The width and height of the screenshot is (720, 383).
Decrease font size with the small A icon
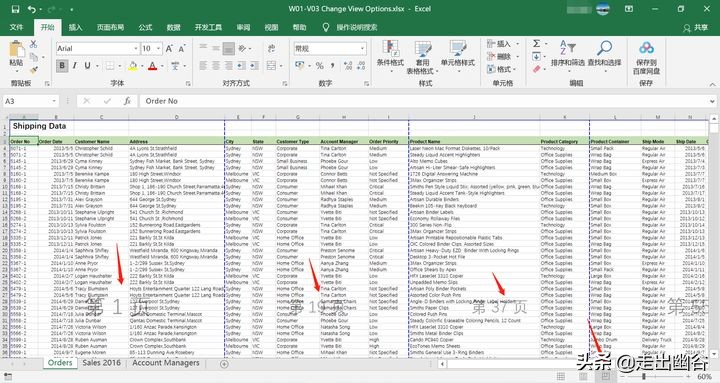coord(182,49)
